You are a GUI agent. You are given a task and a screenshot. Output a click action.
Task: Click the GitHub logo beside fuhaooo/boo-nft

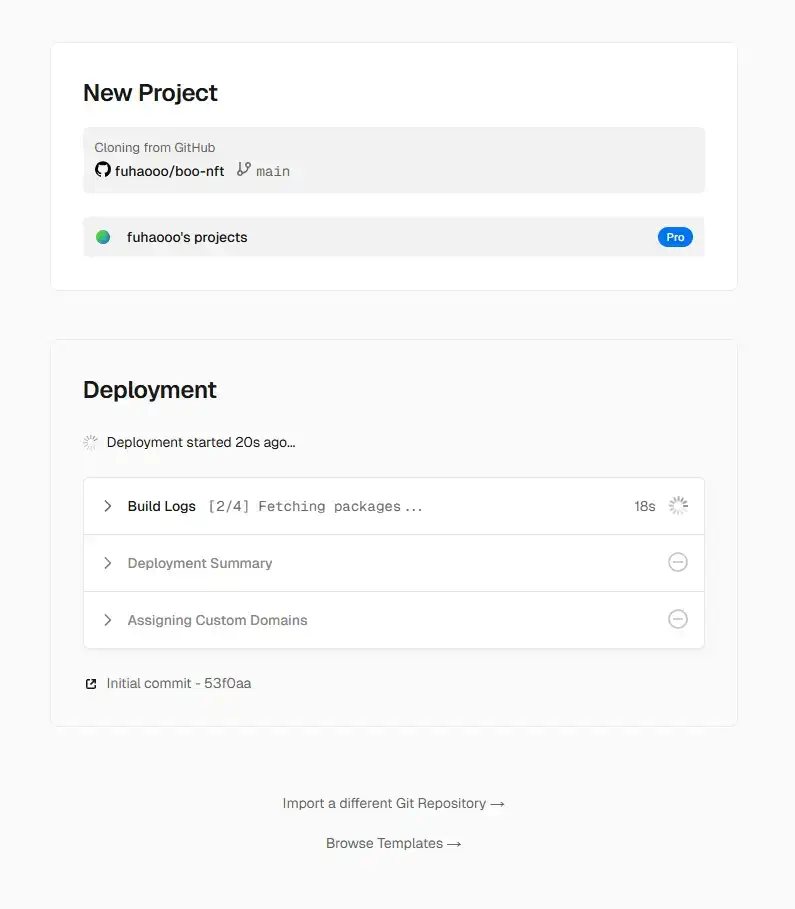point(103,169)
